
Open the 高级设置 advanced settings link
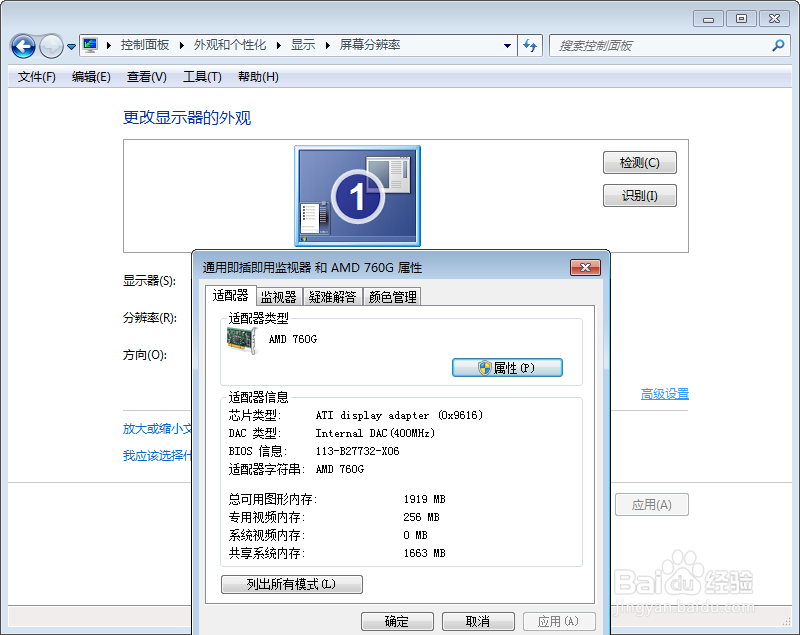coord(665,394)
